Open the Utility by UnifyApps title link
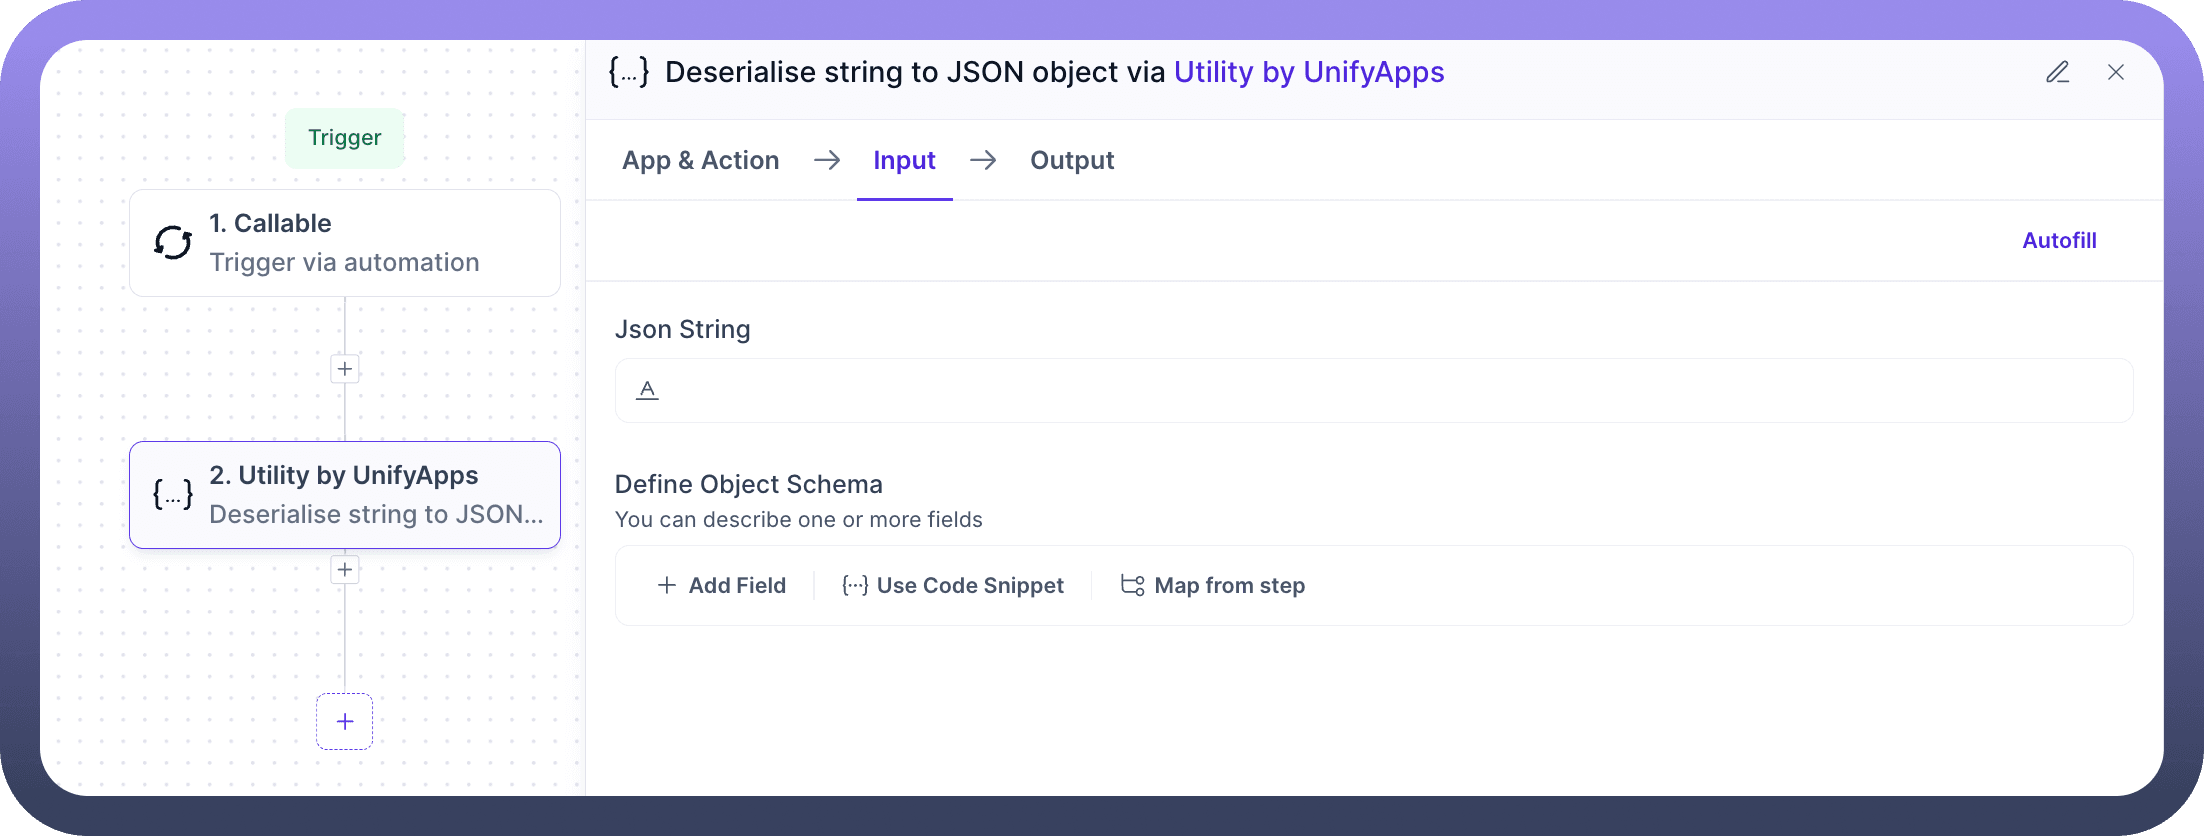The image size is (2204, 836). pos(1308,72)
